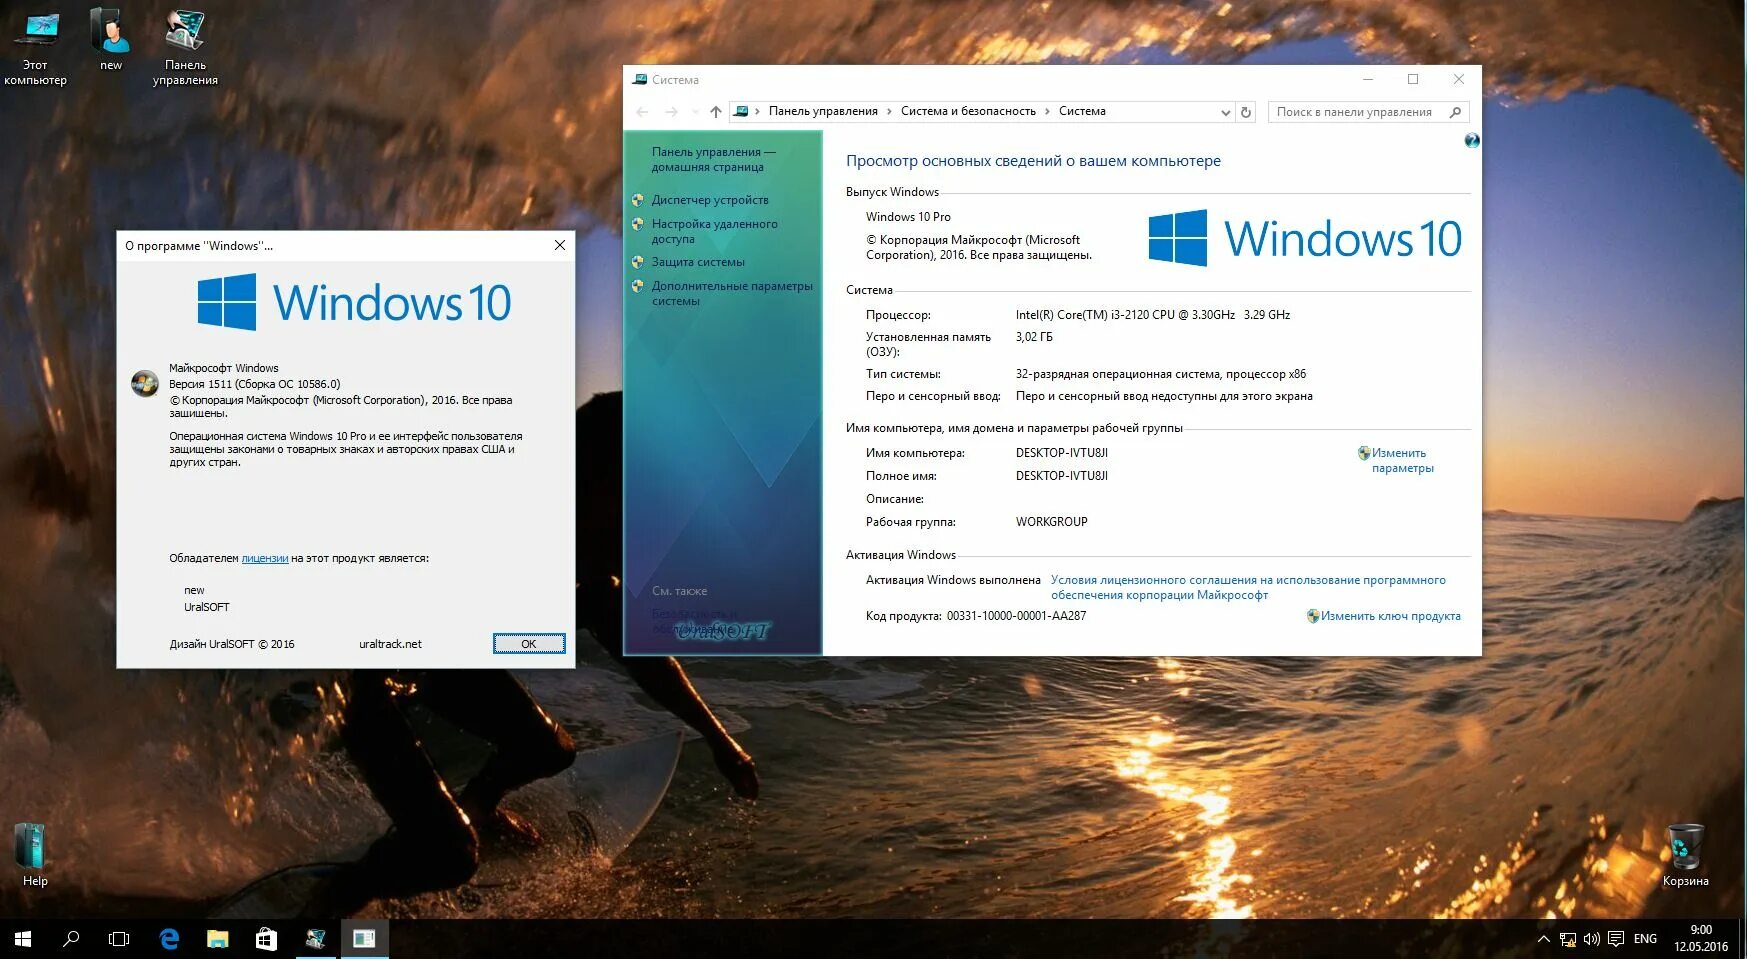
Task: Click OK in the About Windows dialog
Action: pos(529,644)
